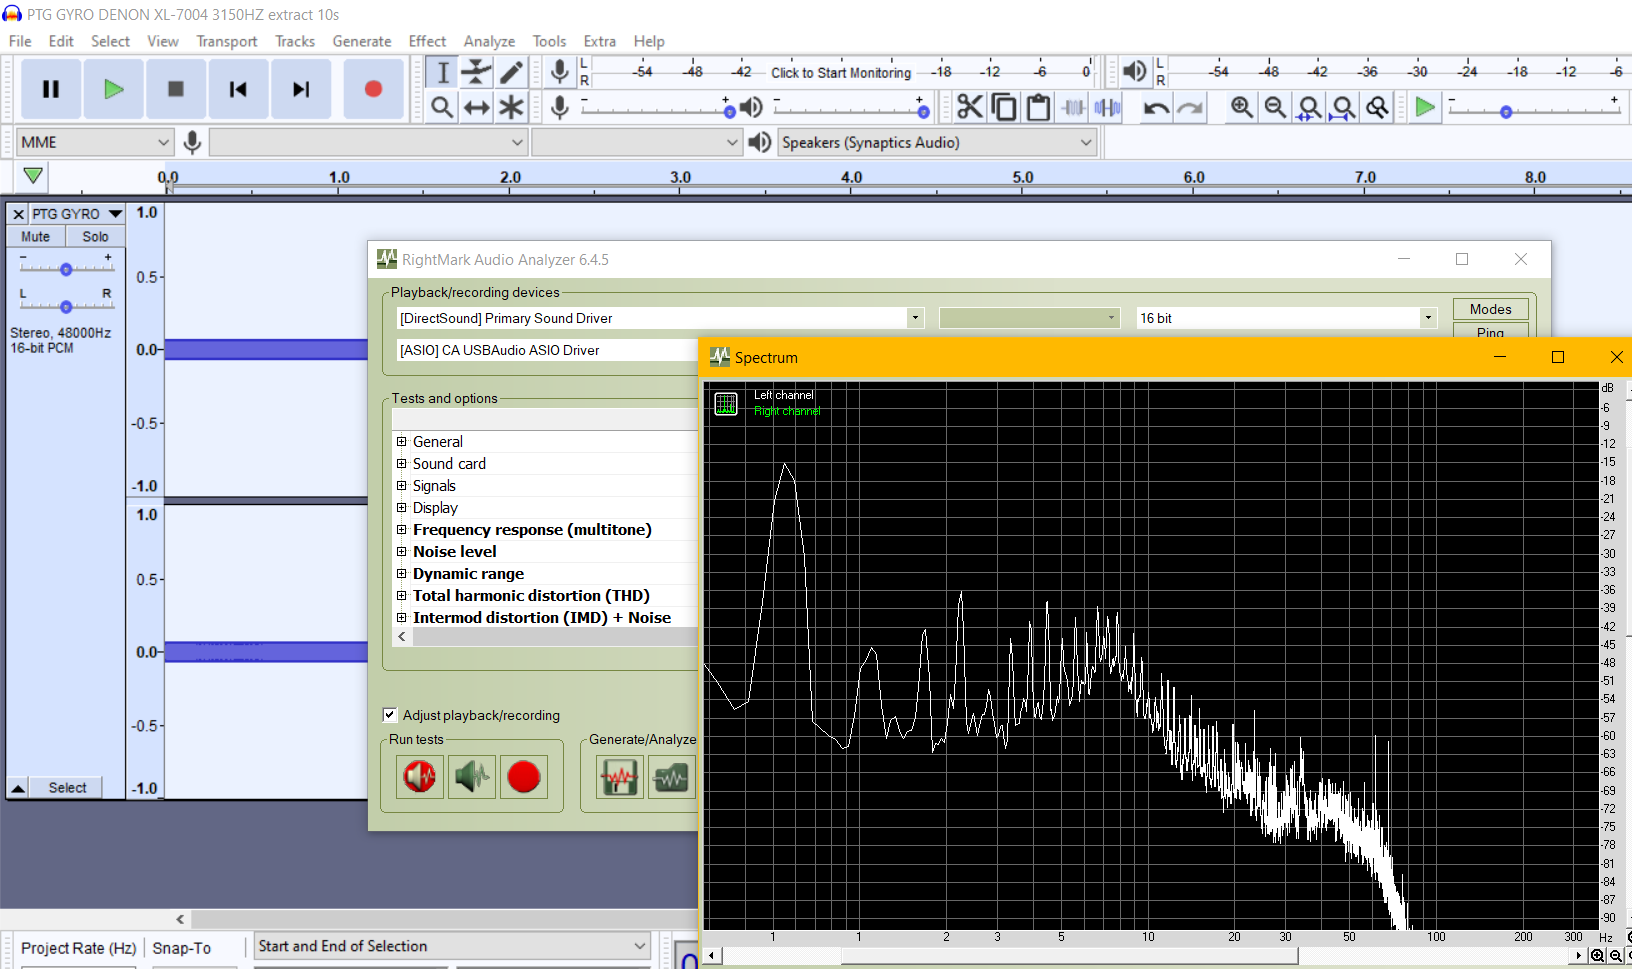
Task: Adjust PTG GYRO track pan slider
Action: click(x=66, y=306)
